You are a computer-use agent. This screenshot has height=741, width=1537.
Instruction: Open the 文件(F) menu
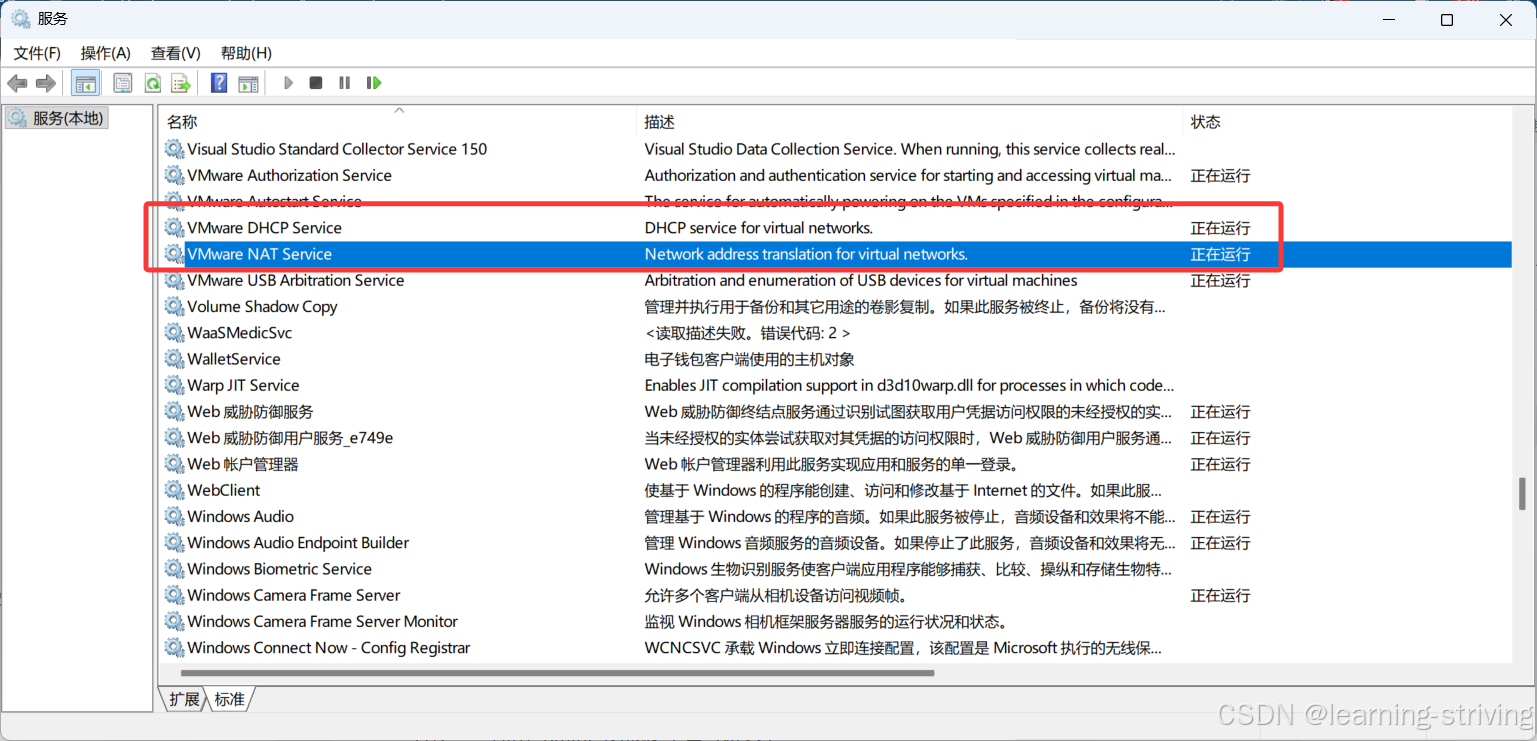pyautogui.click(x=37, y=53)
